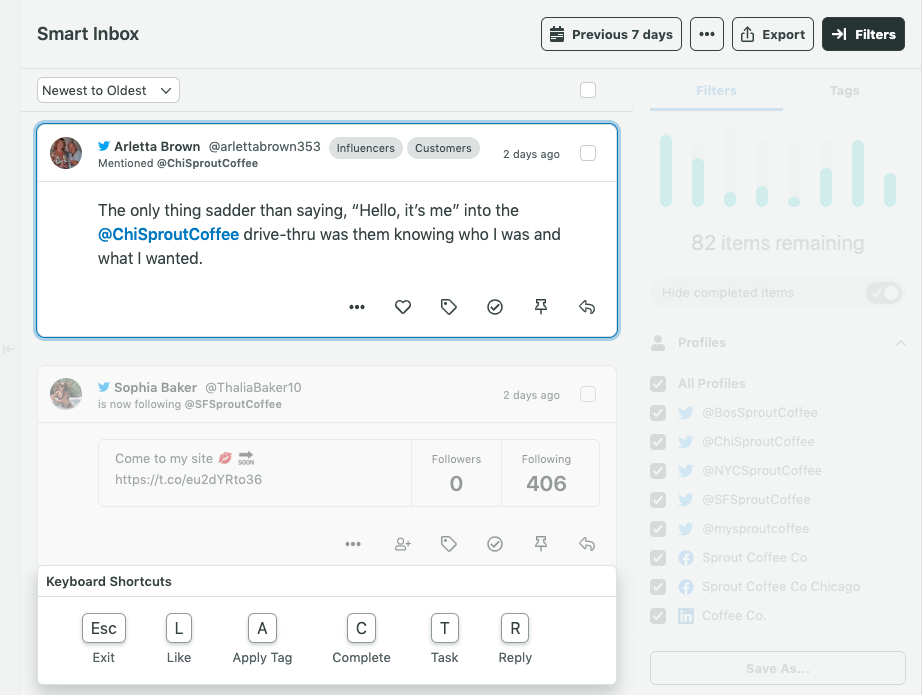Screen dimensions: 922x695
Task: Open @ChiSproutCoffee mention link in tweet
Action: 168,234
